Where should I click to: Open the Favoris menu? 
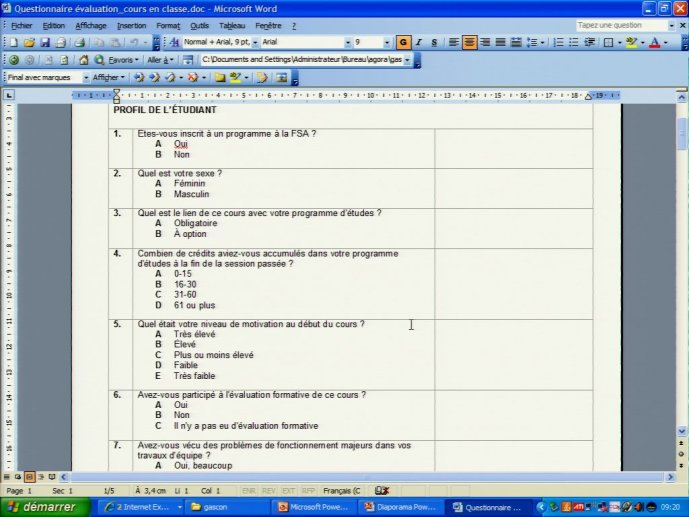click(123, 60)
